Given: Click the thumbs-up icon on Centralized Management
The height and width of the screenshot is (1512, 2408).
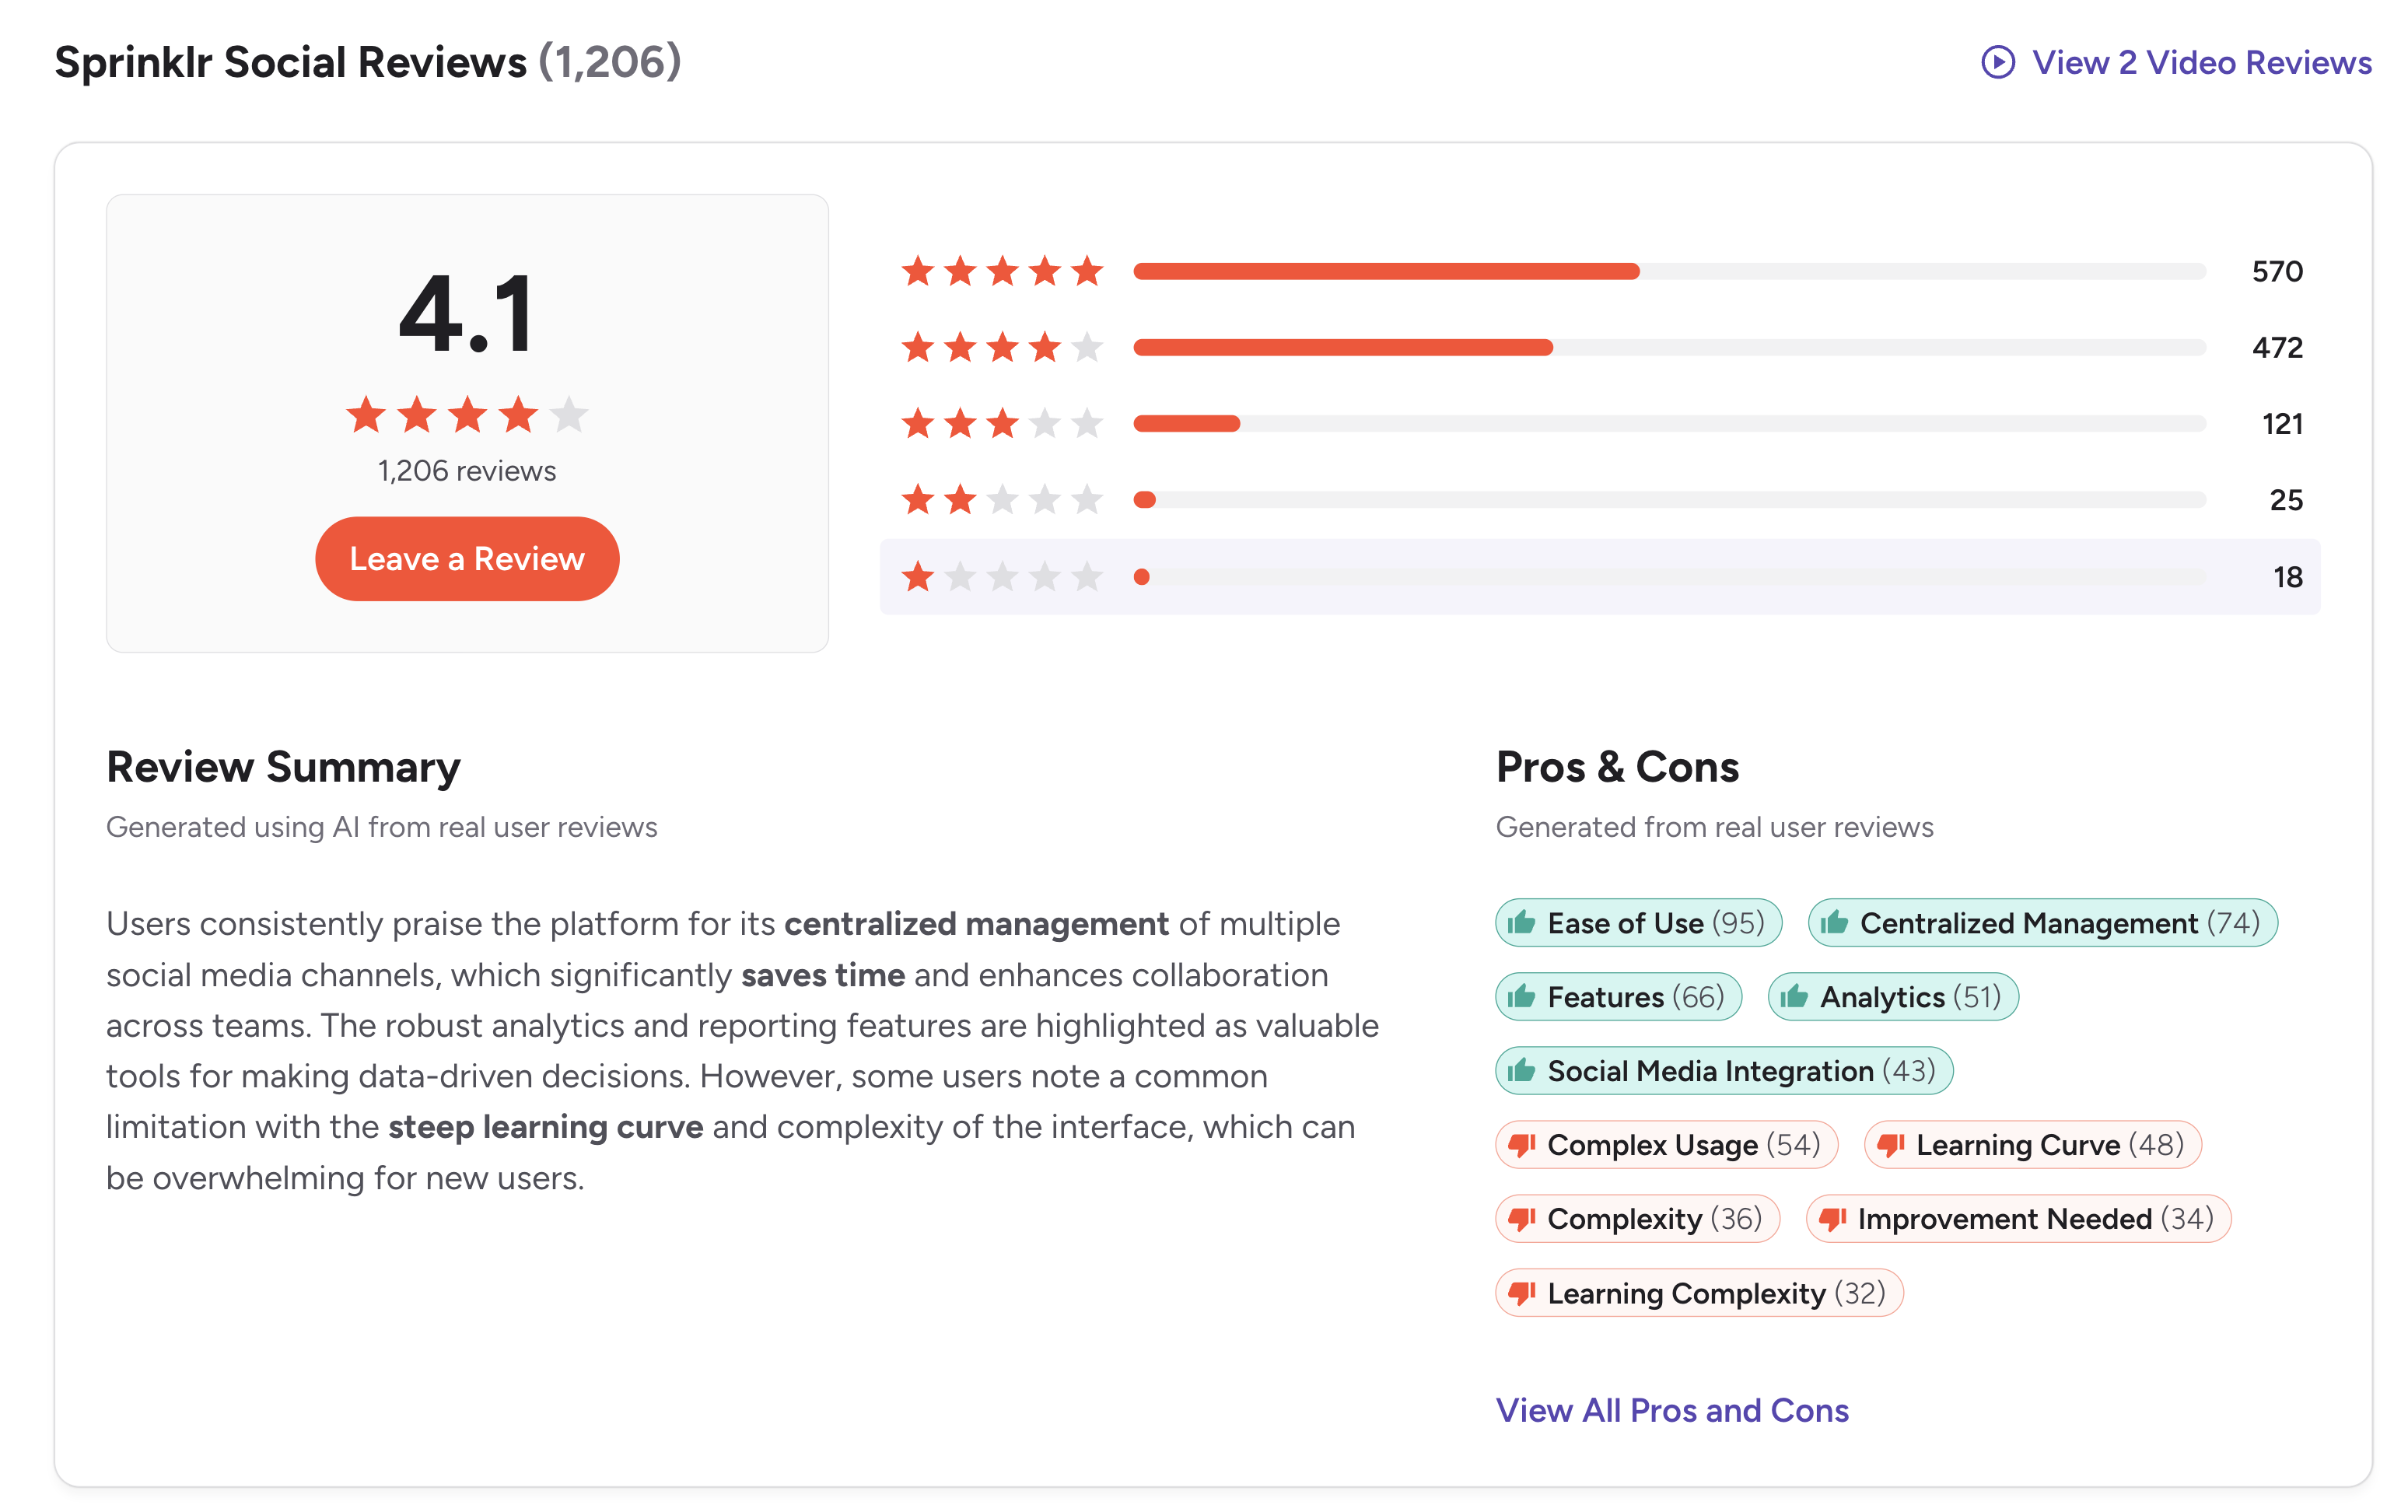Looking at the screenshot, I should (1834, 922).
